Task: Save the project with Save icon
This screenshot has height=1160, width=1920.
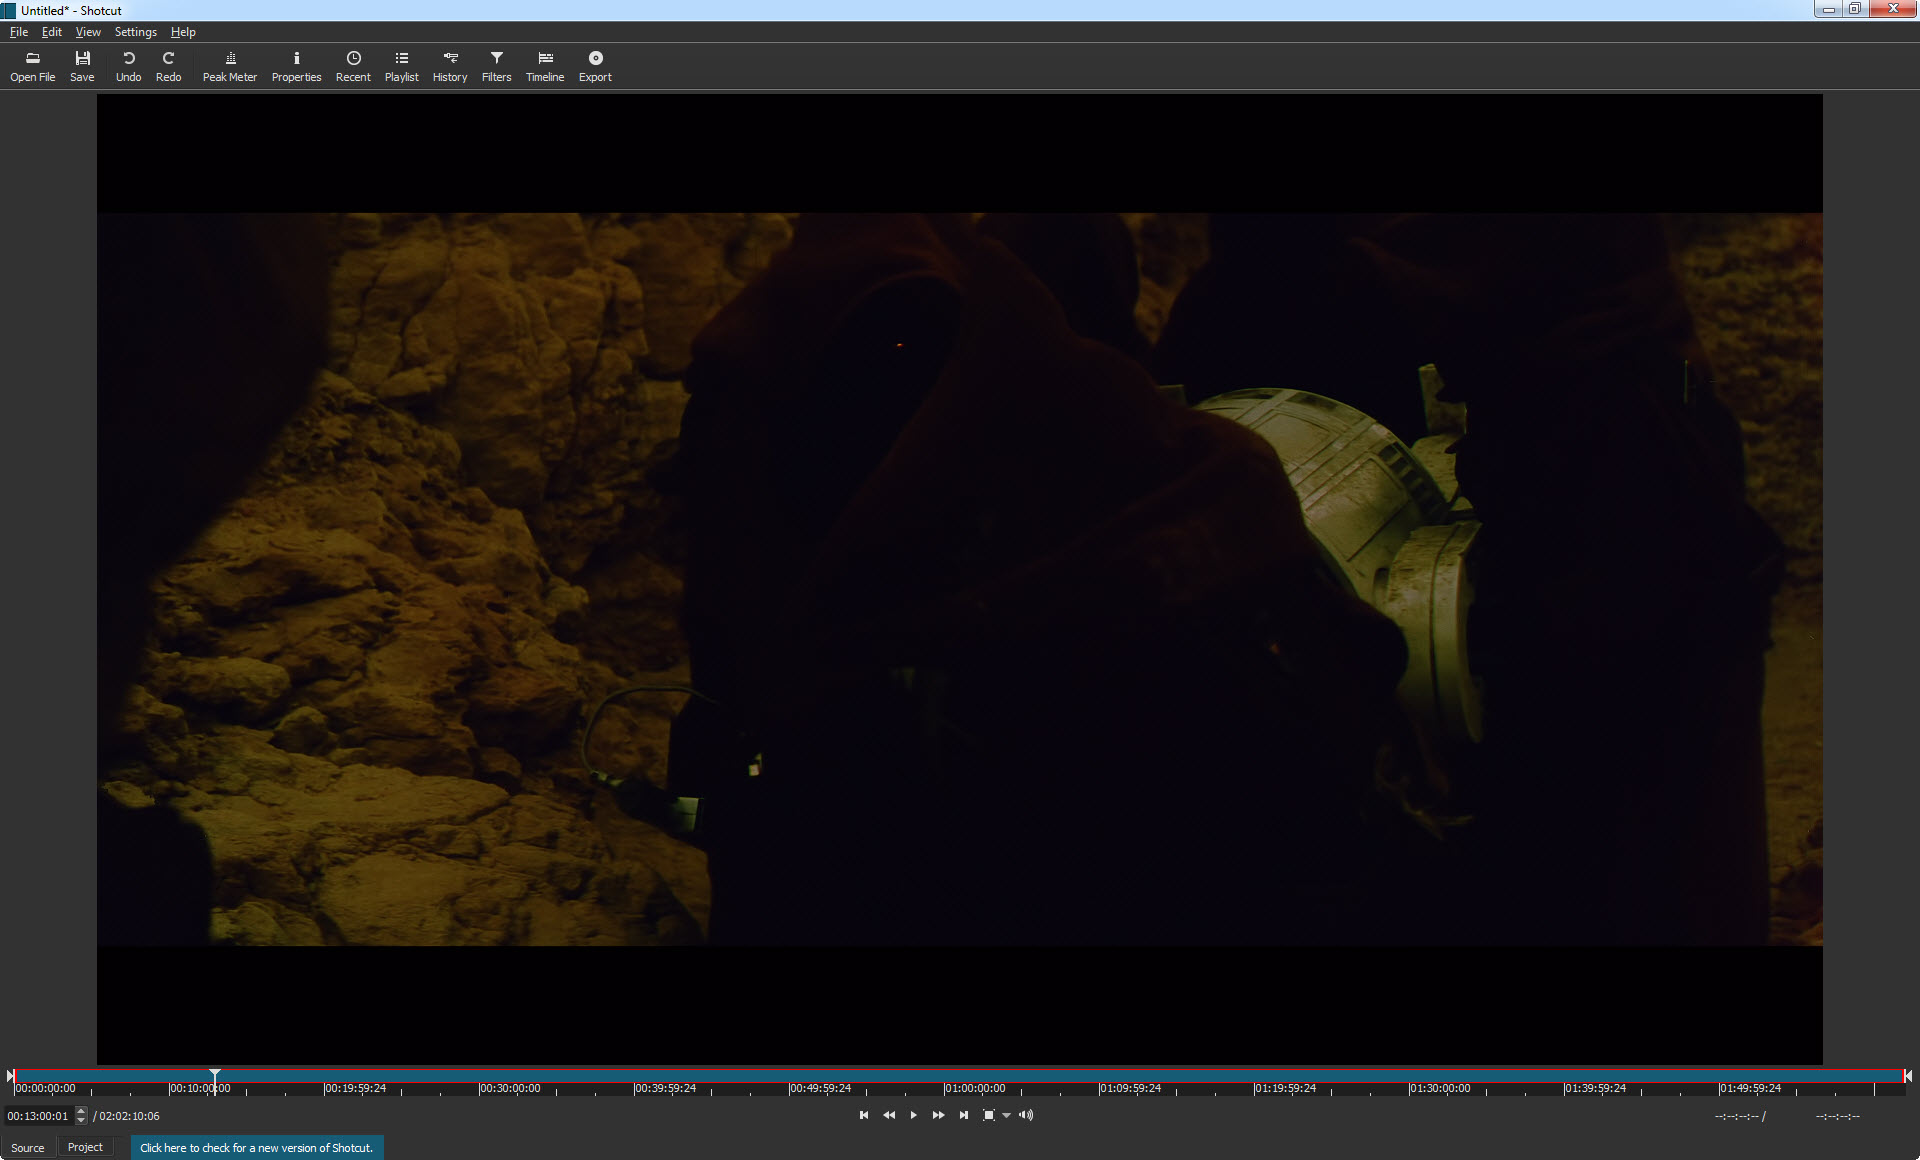Action: pyautogui.click(x=82, y=66)
